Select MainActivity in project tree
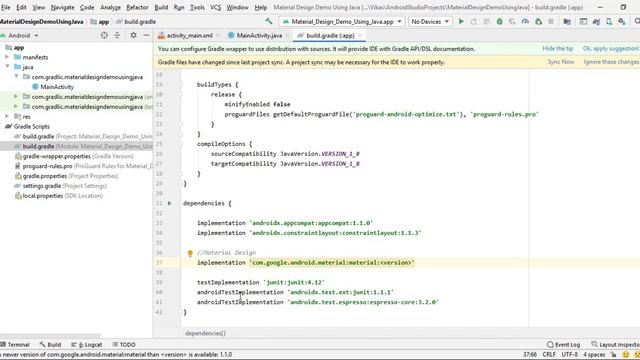This screenshot has height=360, width=640. click(57, 87)
